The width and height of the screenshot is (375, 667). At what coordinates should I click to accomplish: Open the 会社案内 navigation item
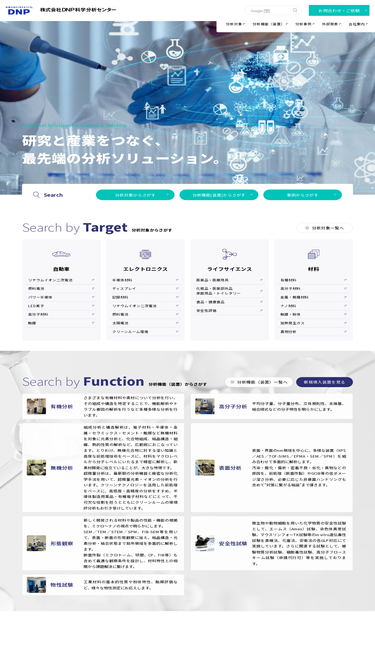coord(358,24)
